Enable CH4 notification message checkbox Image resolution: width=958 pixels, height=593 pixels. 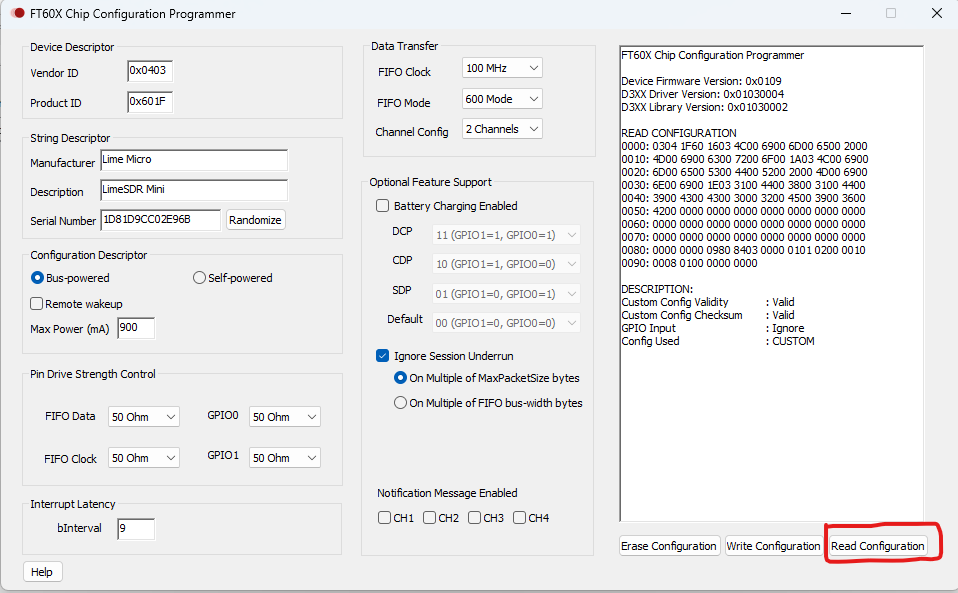(519, 518)
